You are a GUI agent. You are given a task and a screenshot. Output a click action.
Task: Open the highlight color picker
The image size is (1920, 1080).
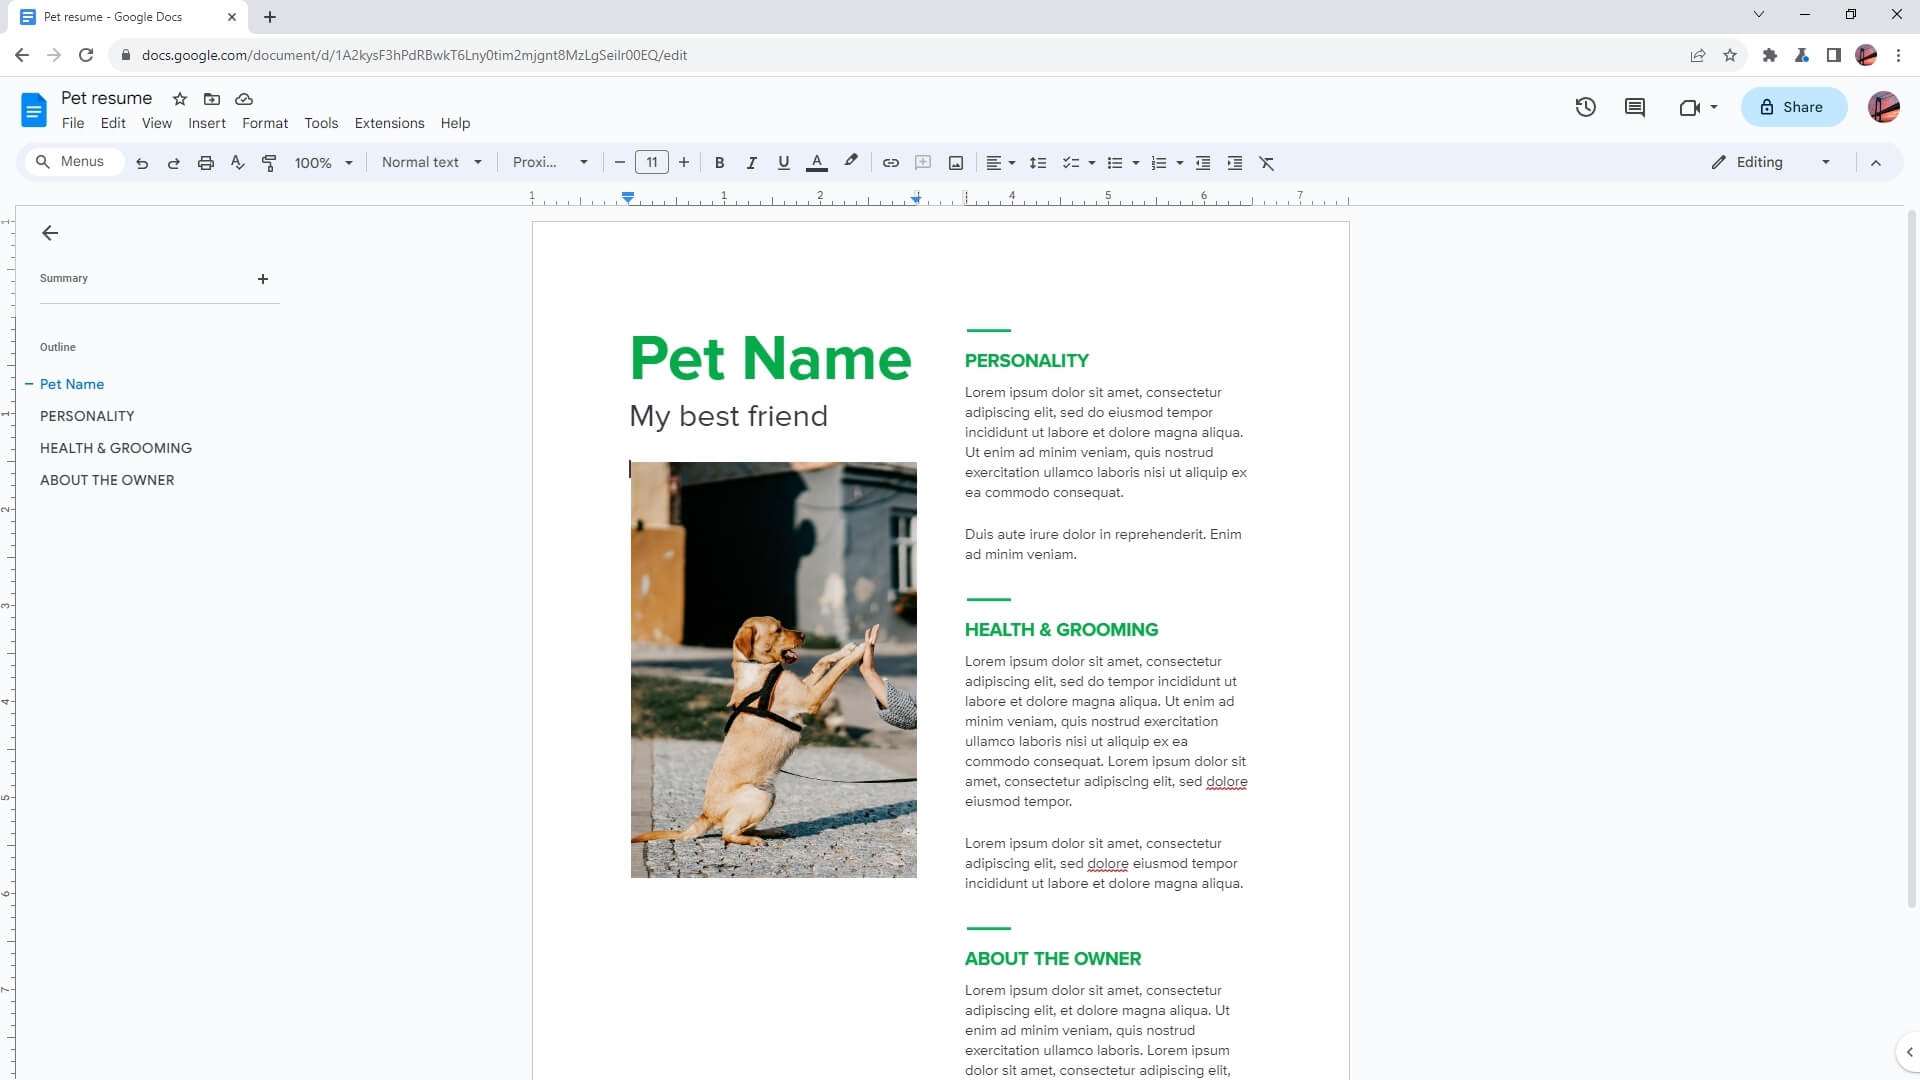point(851,162)
